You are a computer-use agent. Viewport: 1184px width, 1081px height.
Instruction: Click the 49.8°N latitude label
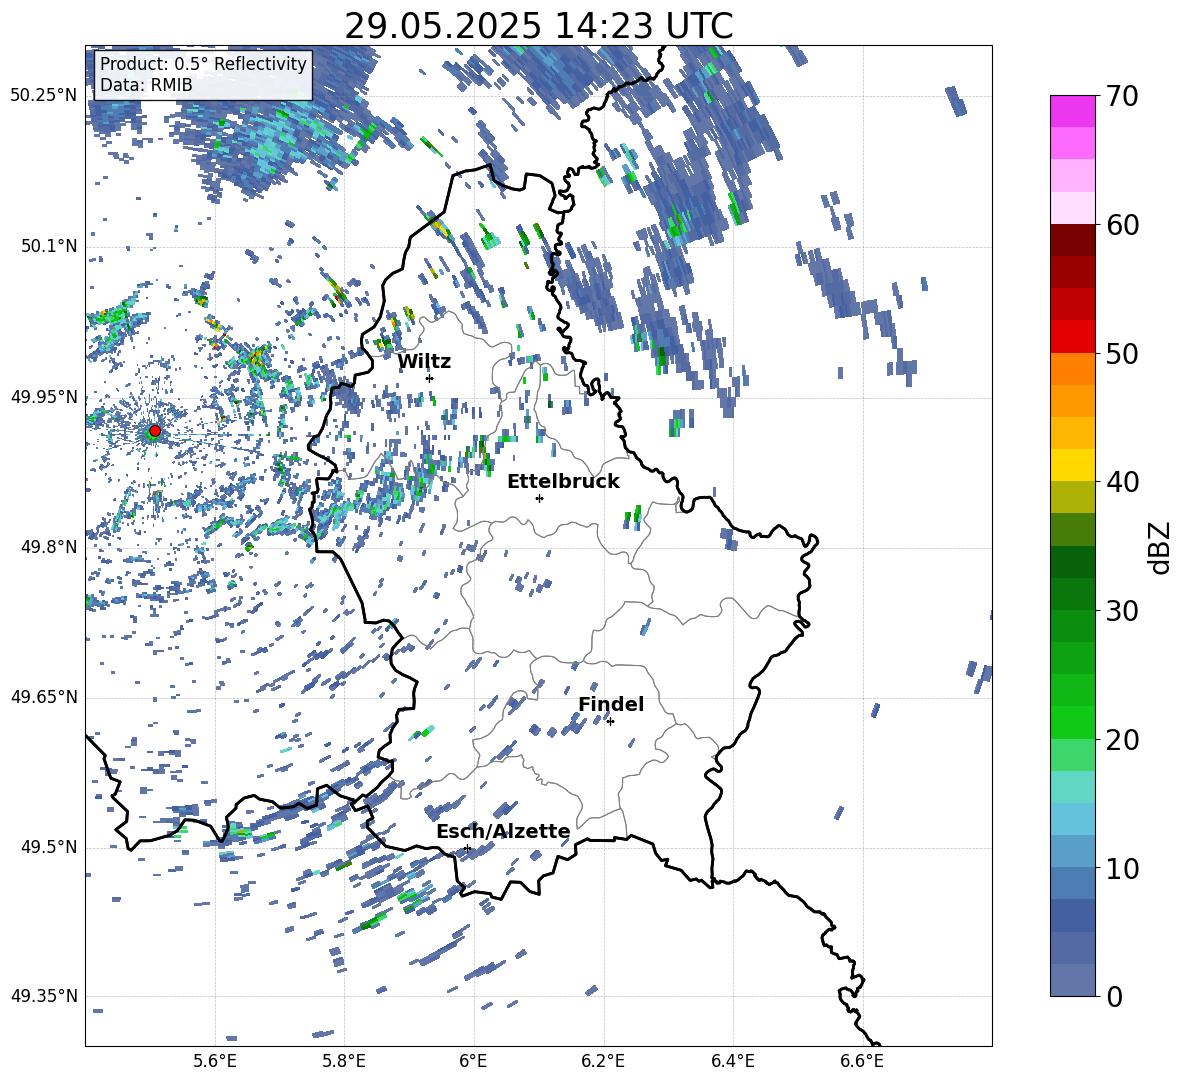51,547
